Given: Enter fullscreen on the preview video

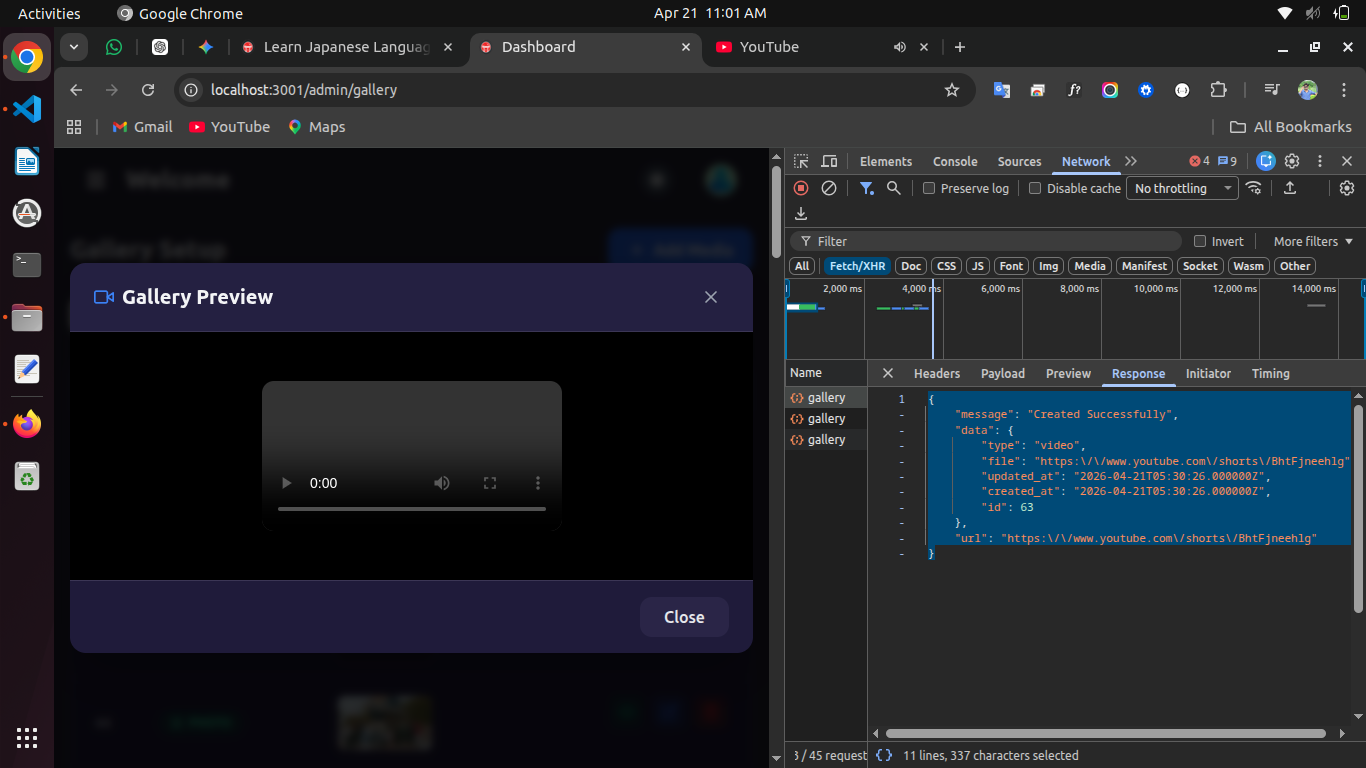Looking at the screenshot, I should pos(490,483).
